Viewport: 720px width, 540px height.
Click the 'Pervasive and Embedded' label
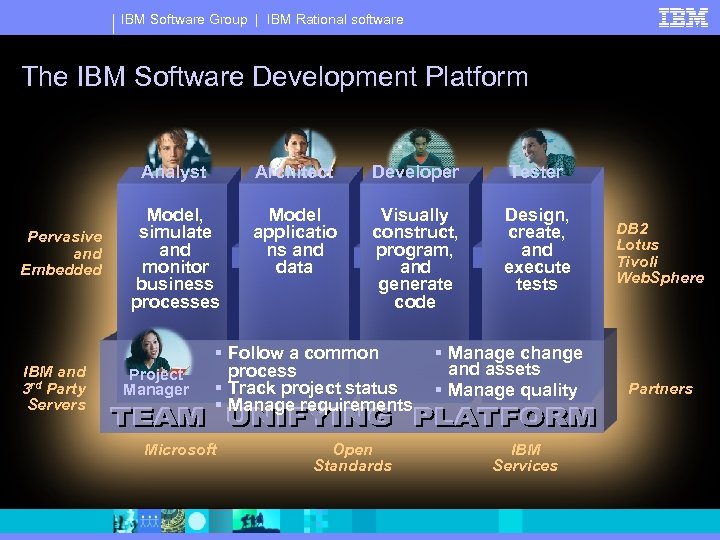point(62,253)
